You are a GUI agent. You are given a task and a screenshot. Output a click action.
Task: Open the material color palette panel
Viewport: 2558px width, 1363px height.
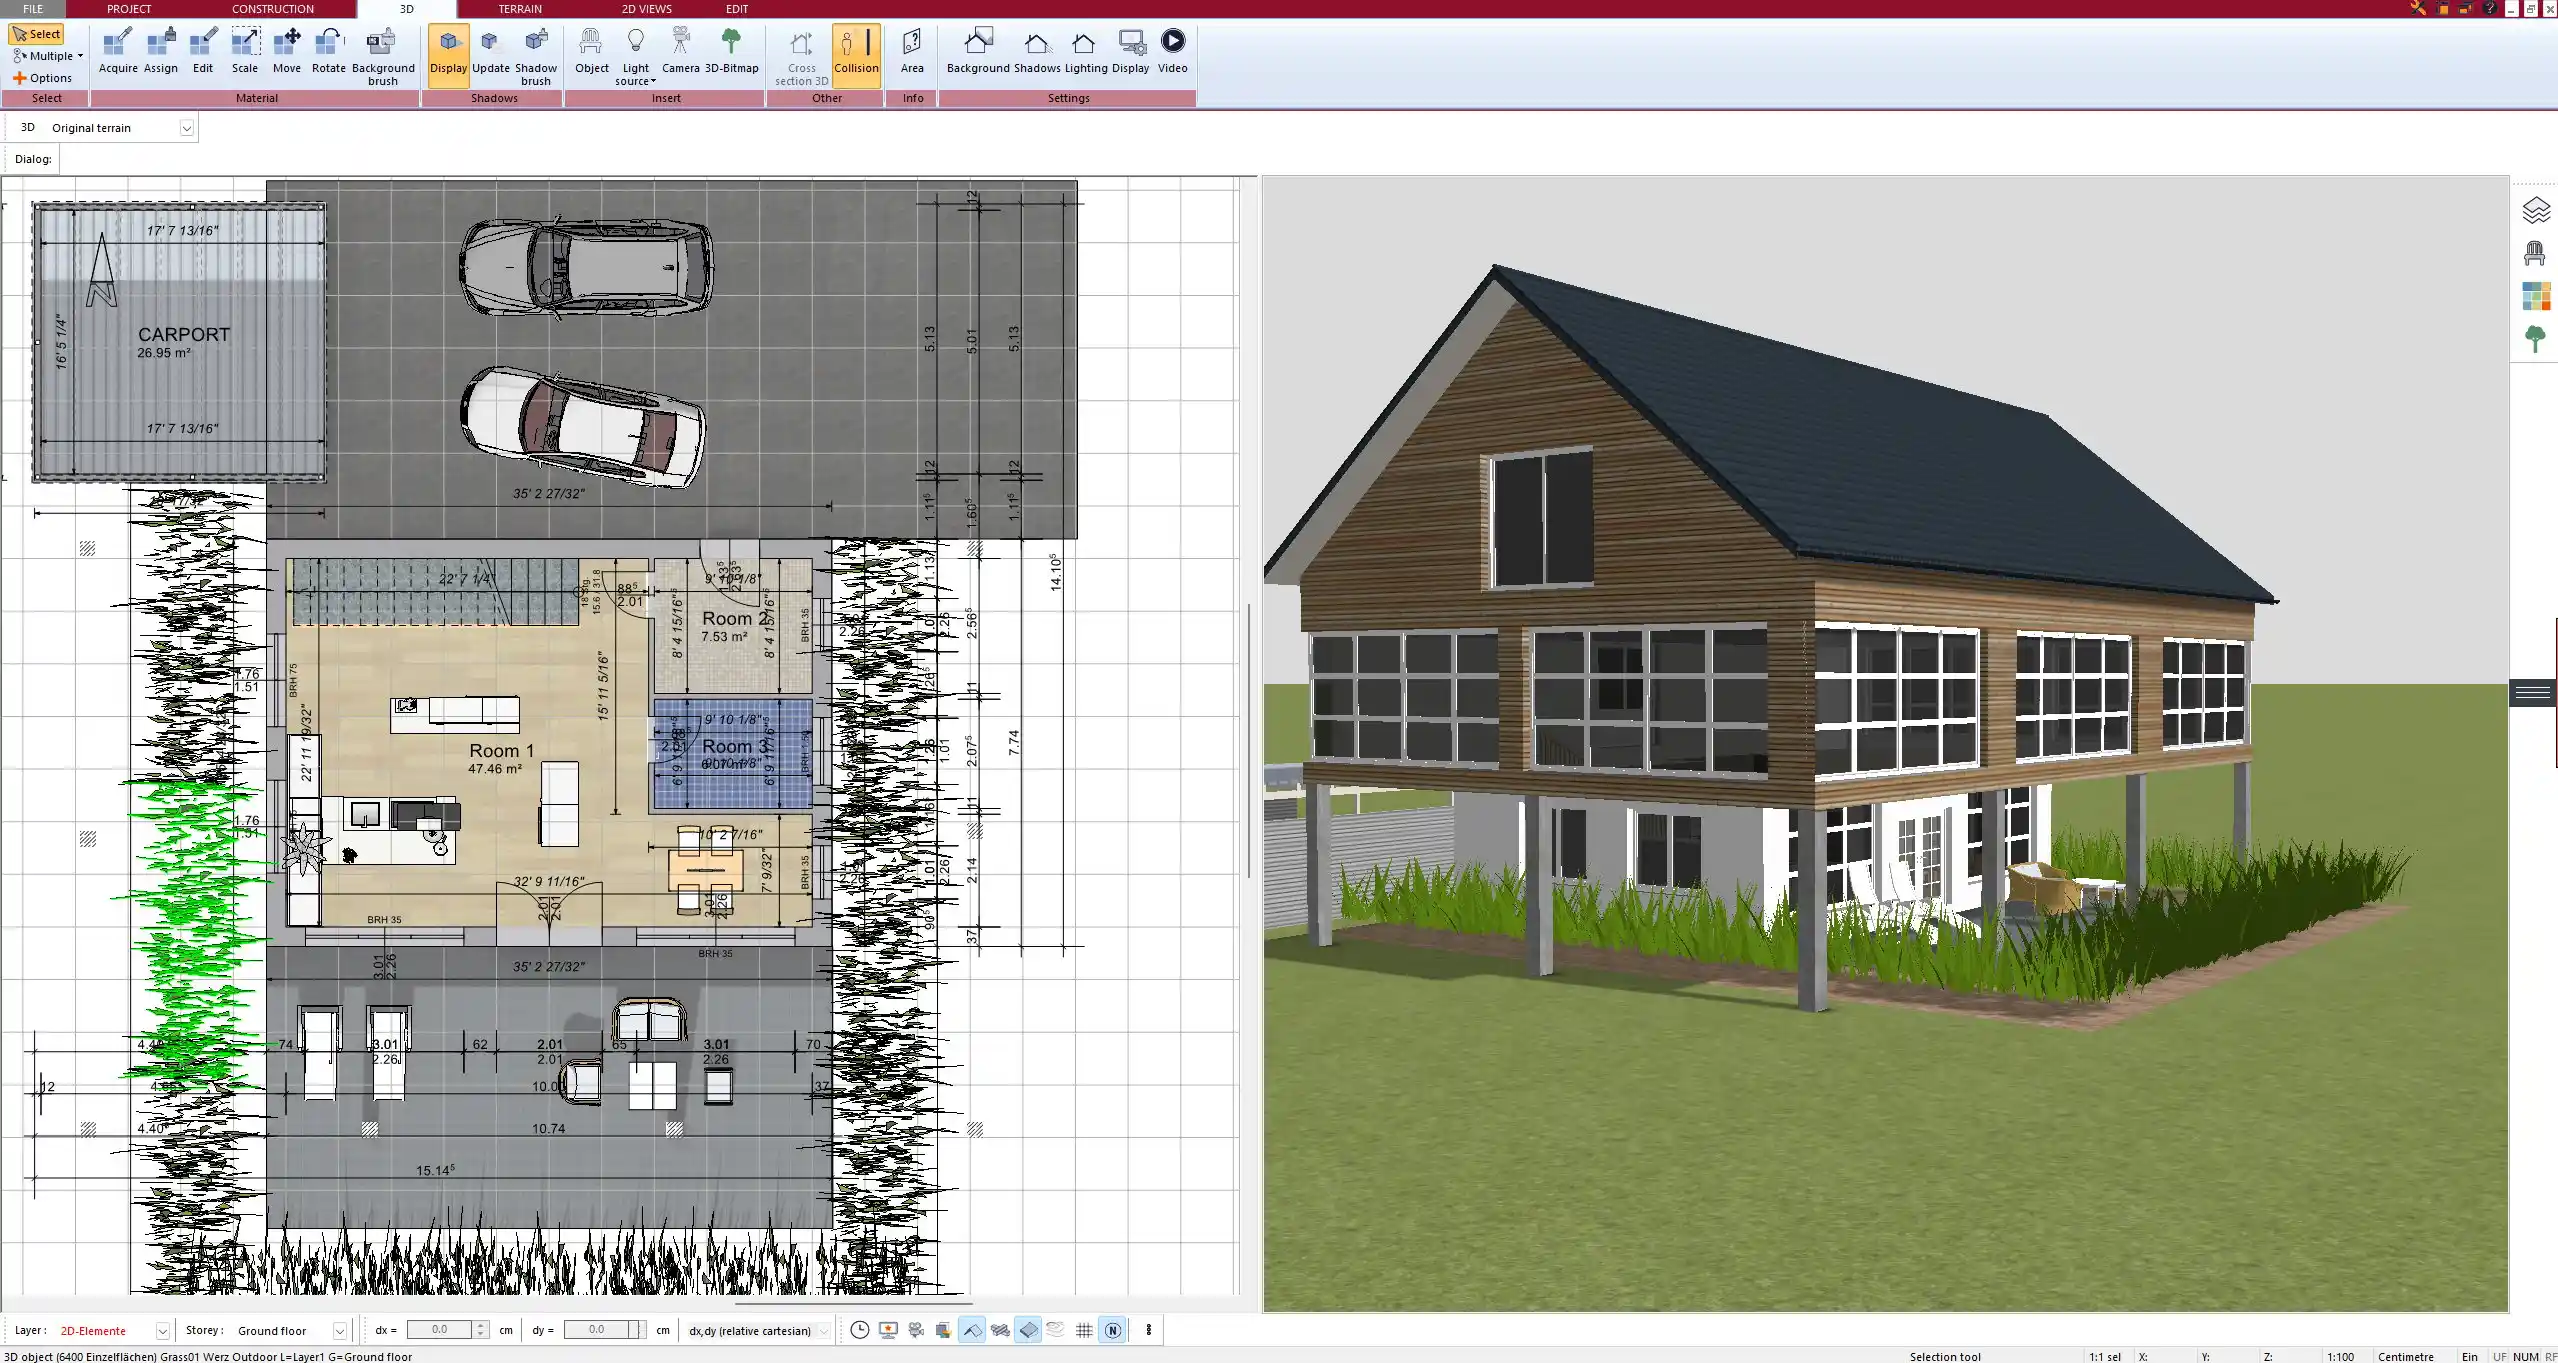2536,296
